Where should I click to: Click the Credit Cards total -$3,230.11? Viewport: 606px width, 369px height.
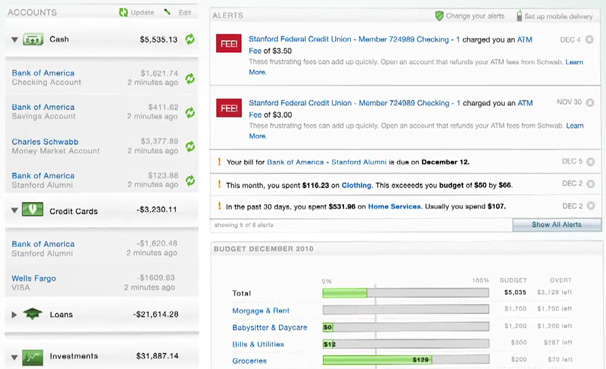(157, 209)
